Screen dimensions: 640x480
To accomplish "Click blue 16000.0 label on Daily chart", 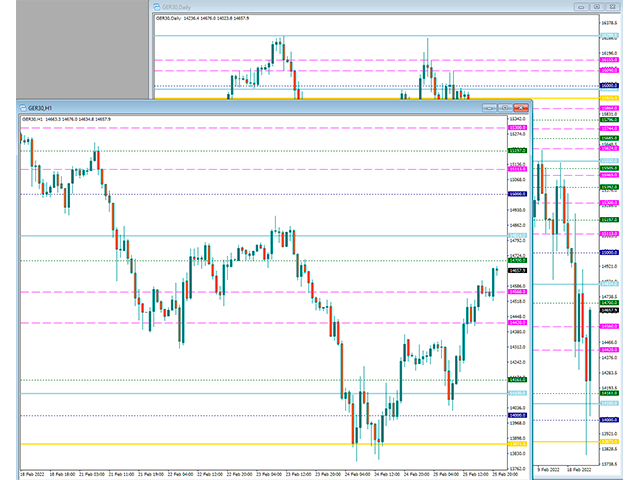I will pyautogui.click(x=610, y=86).
